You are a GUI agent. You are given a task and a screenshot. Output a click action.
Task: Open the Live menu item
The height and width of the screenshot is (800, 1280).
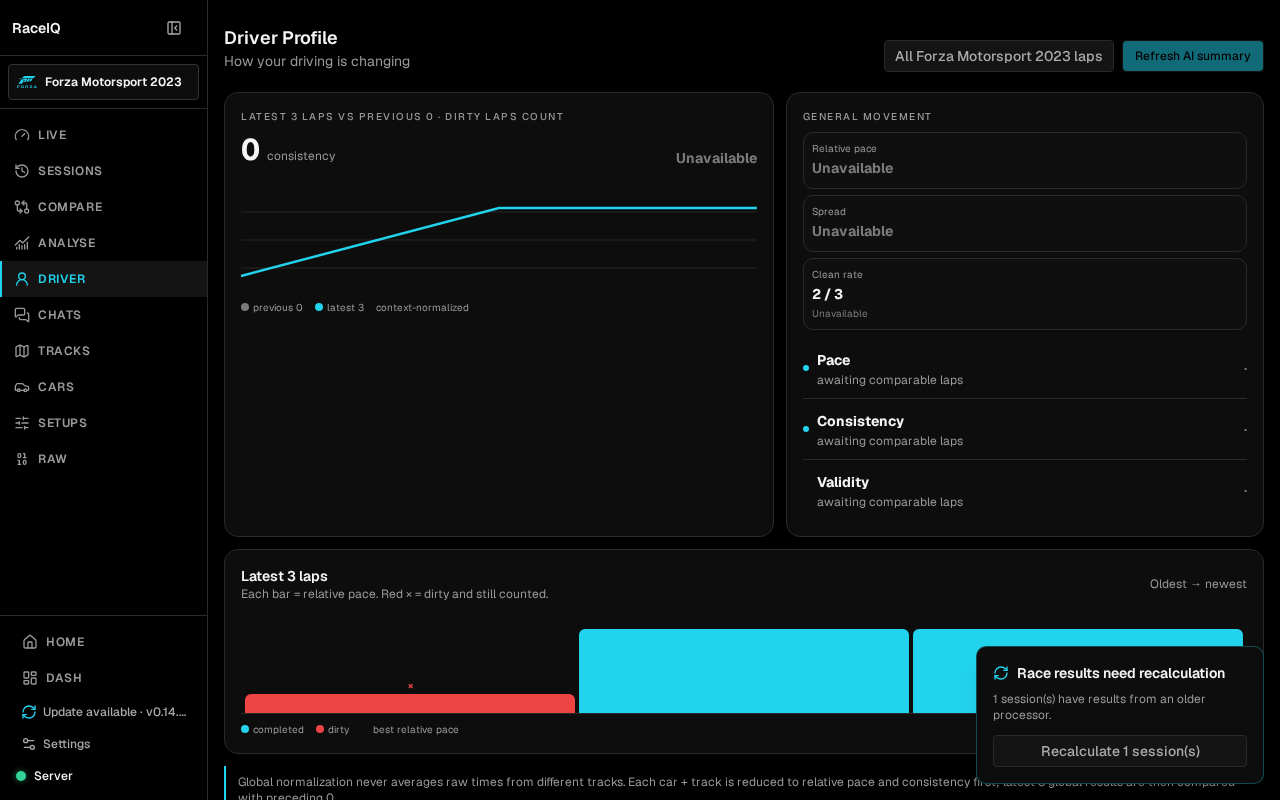104,135
